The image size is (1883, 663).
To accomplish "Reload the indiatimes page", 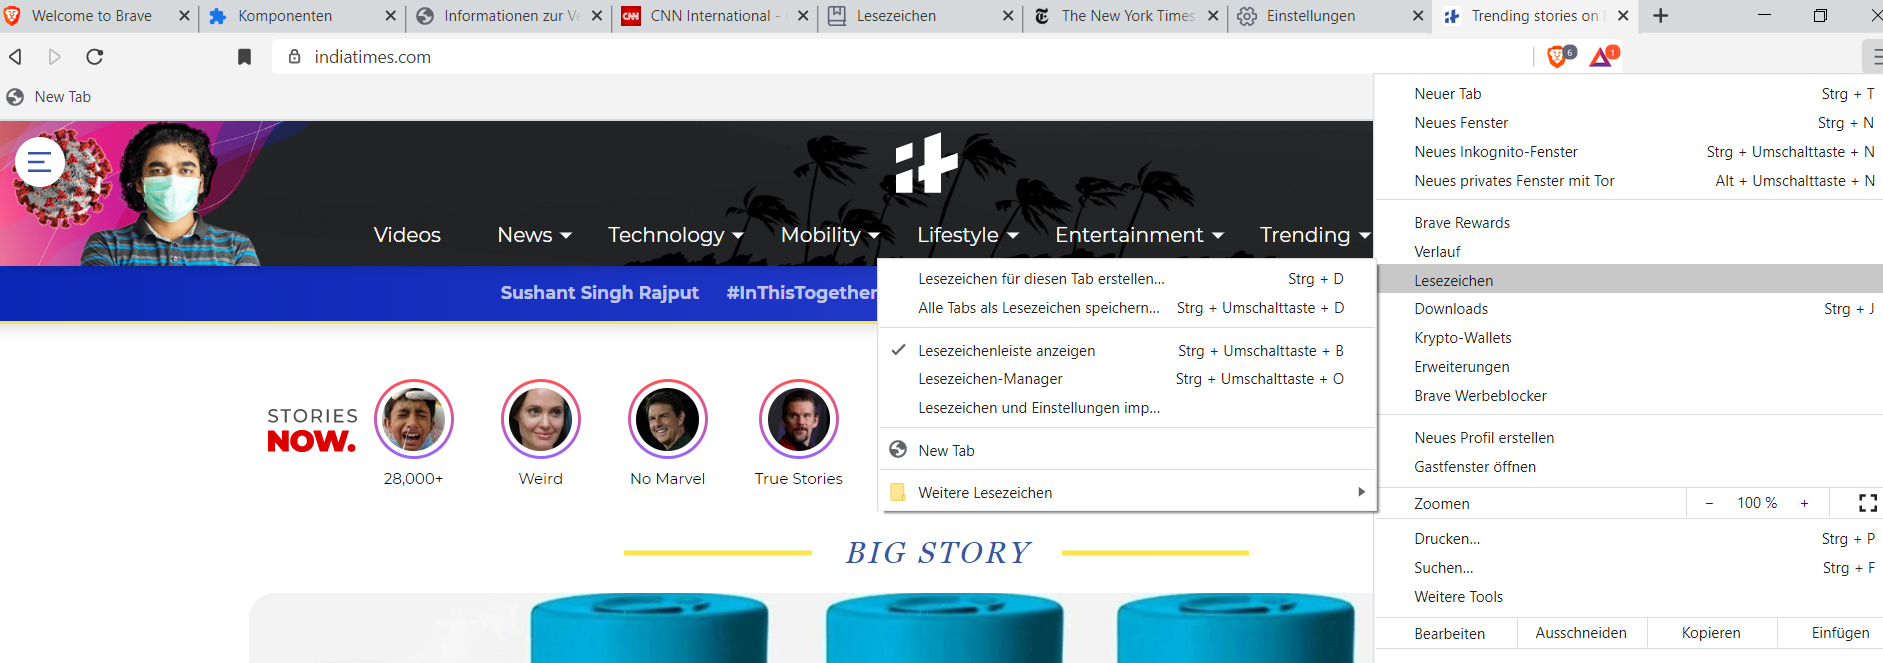I will 95,57.
